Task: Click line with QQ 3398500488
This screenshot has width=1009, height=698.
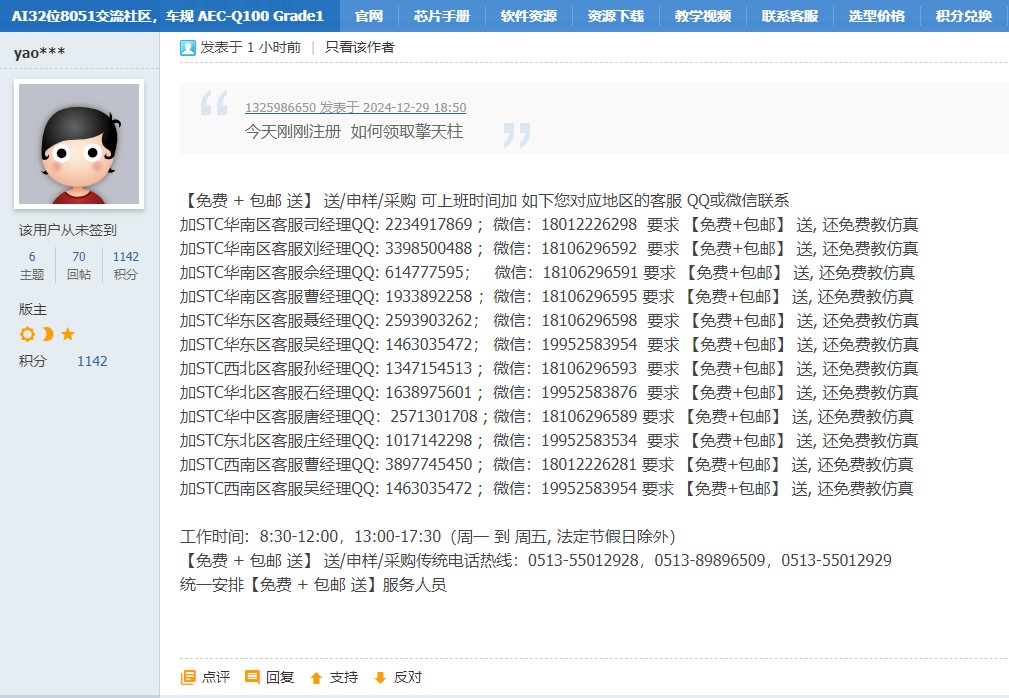Action: 549,248
